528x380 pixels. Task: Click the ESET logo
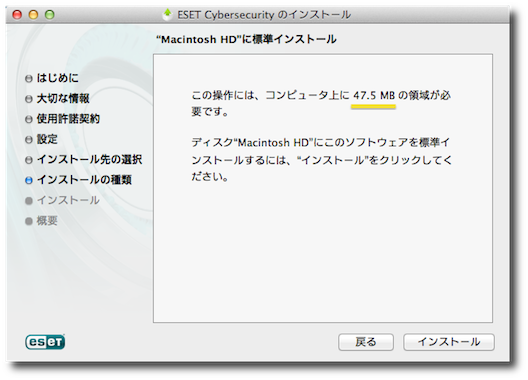[45, 342]
